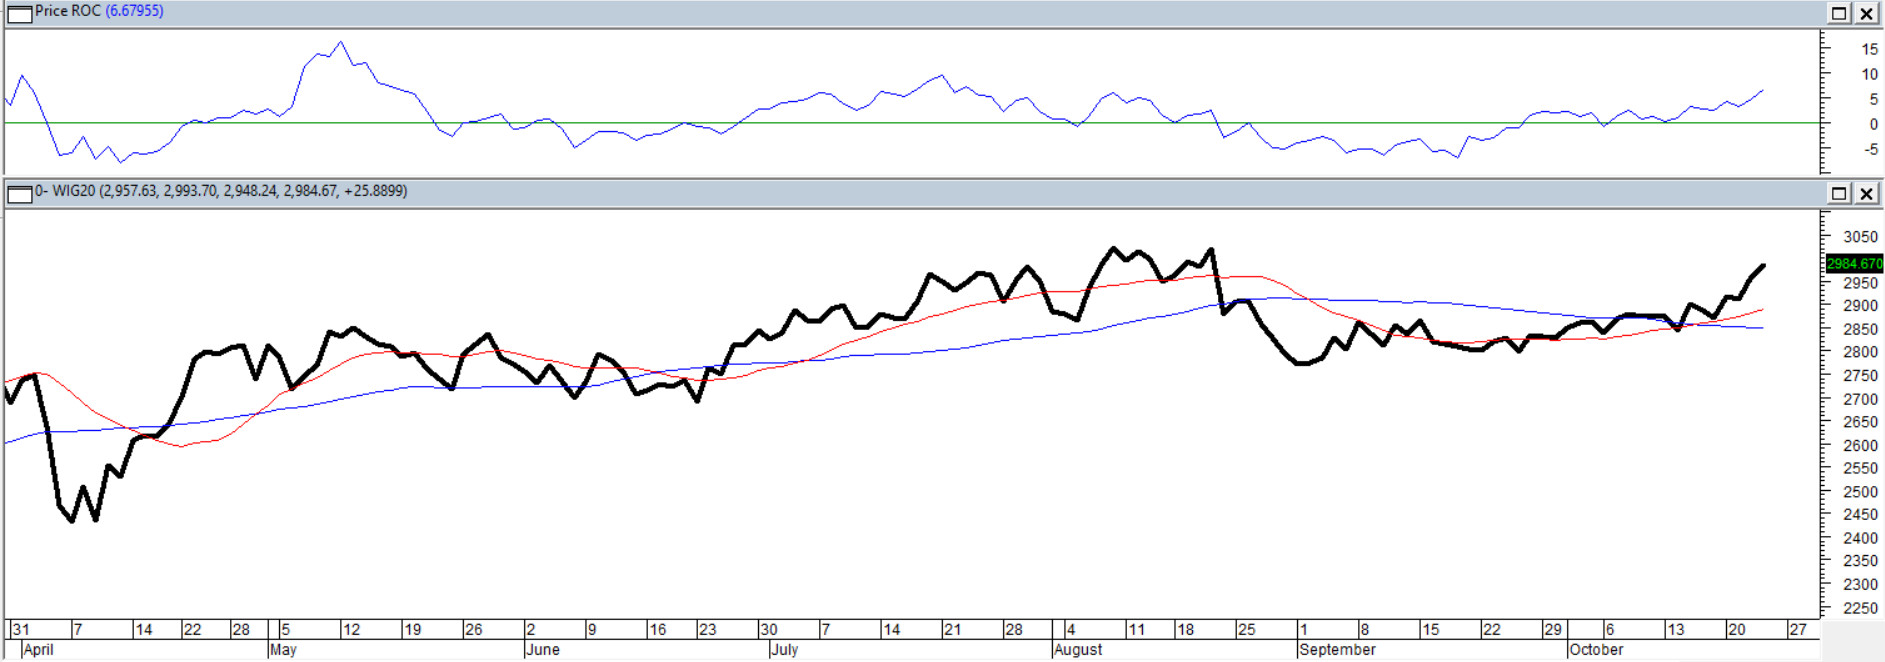Click the WIG20 pane icon
This screenshot has height=662, width=1885.
(19, 193)
